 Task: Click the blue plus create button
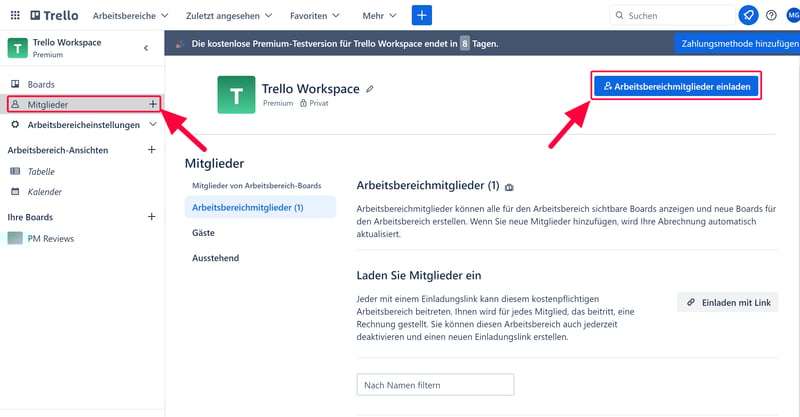(422, 16)
